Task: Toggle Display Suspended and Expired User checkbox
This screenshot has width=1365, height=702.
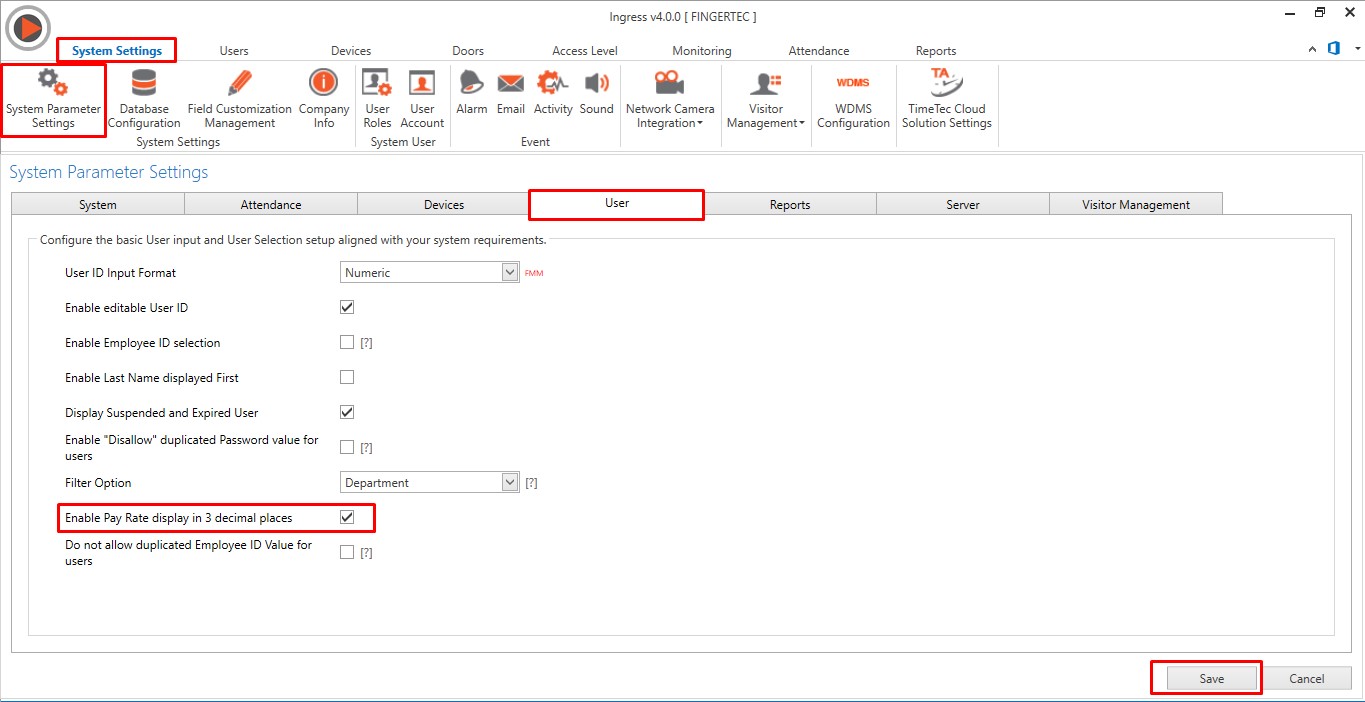Action: (x=347, y=412)
